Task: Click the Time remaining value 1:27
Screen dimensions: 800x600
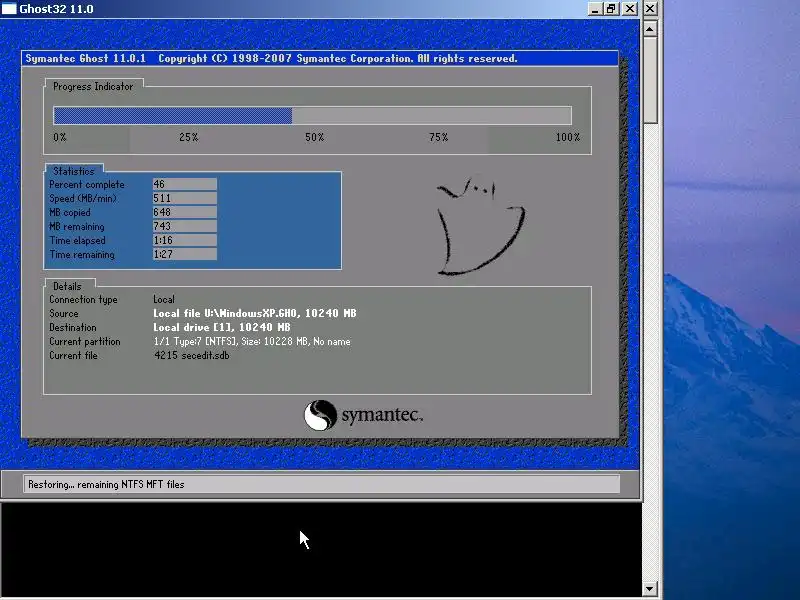Action: pos(185,254)
